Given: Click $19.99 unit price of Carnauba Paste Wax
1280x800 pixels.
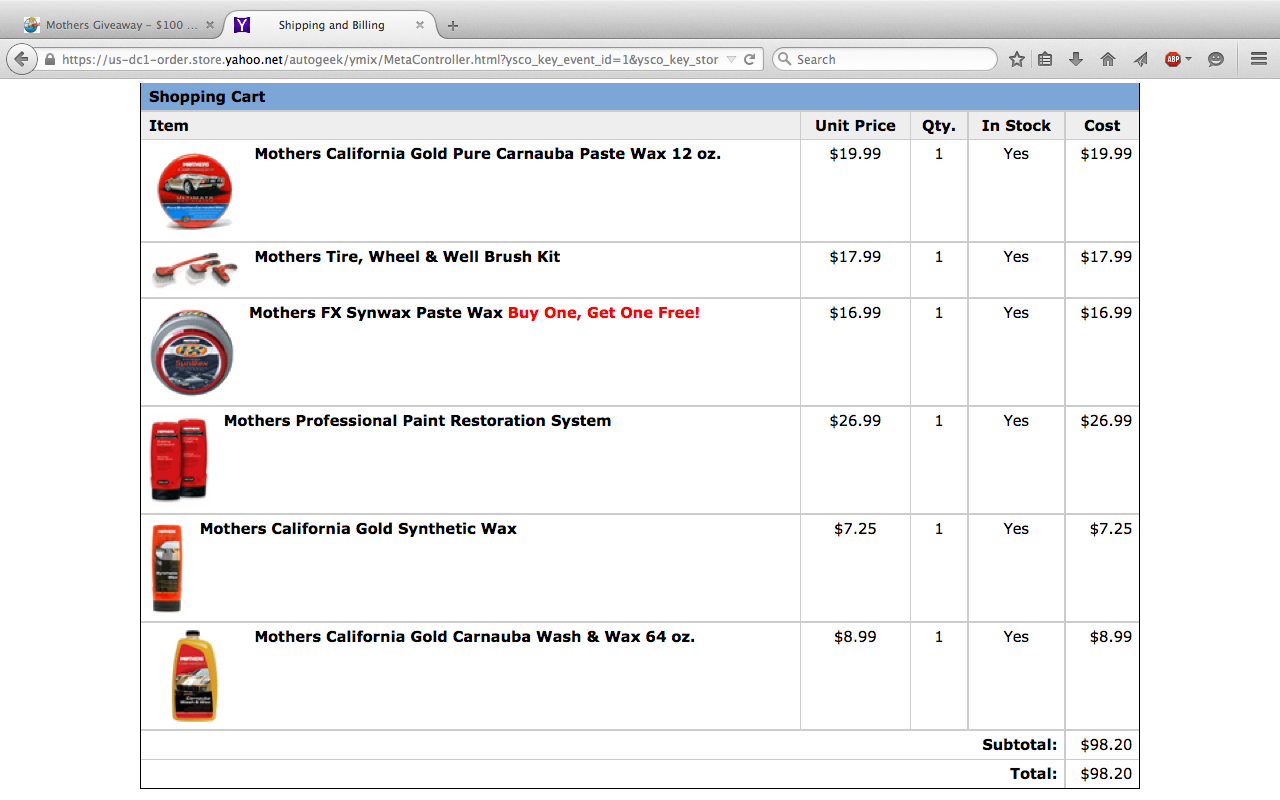Looking at the screenshot, I should [x=855, y=153].
